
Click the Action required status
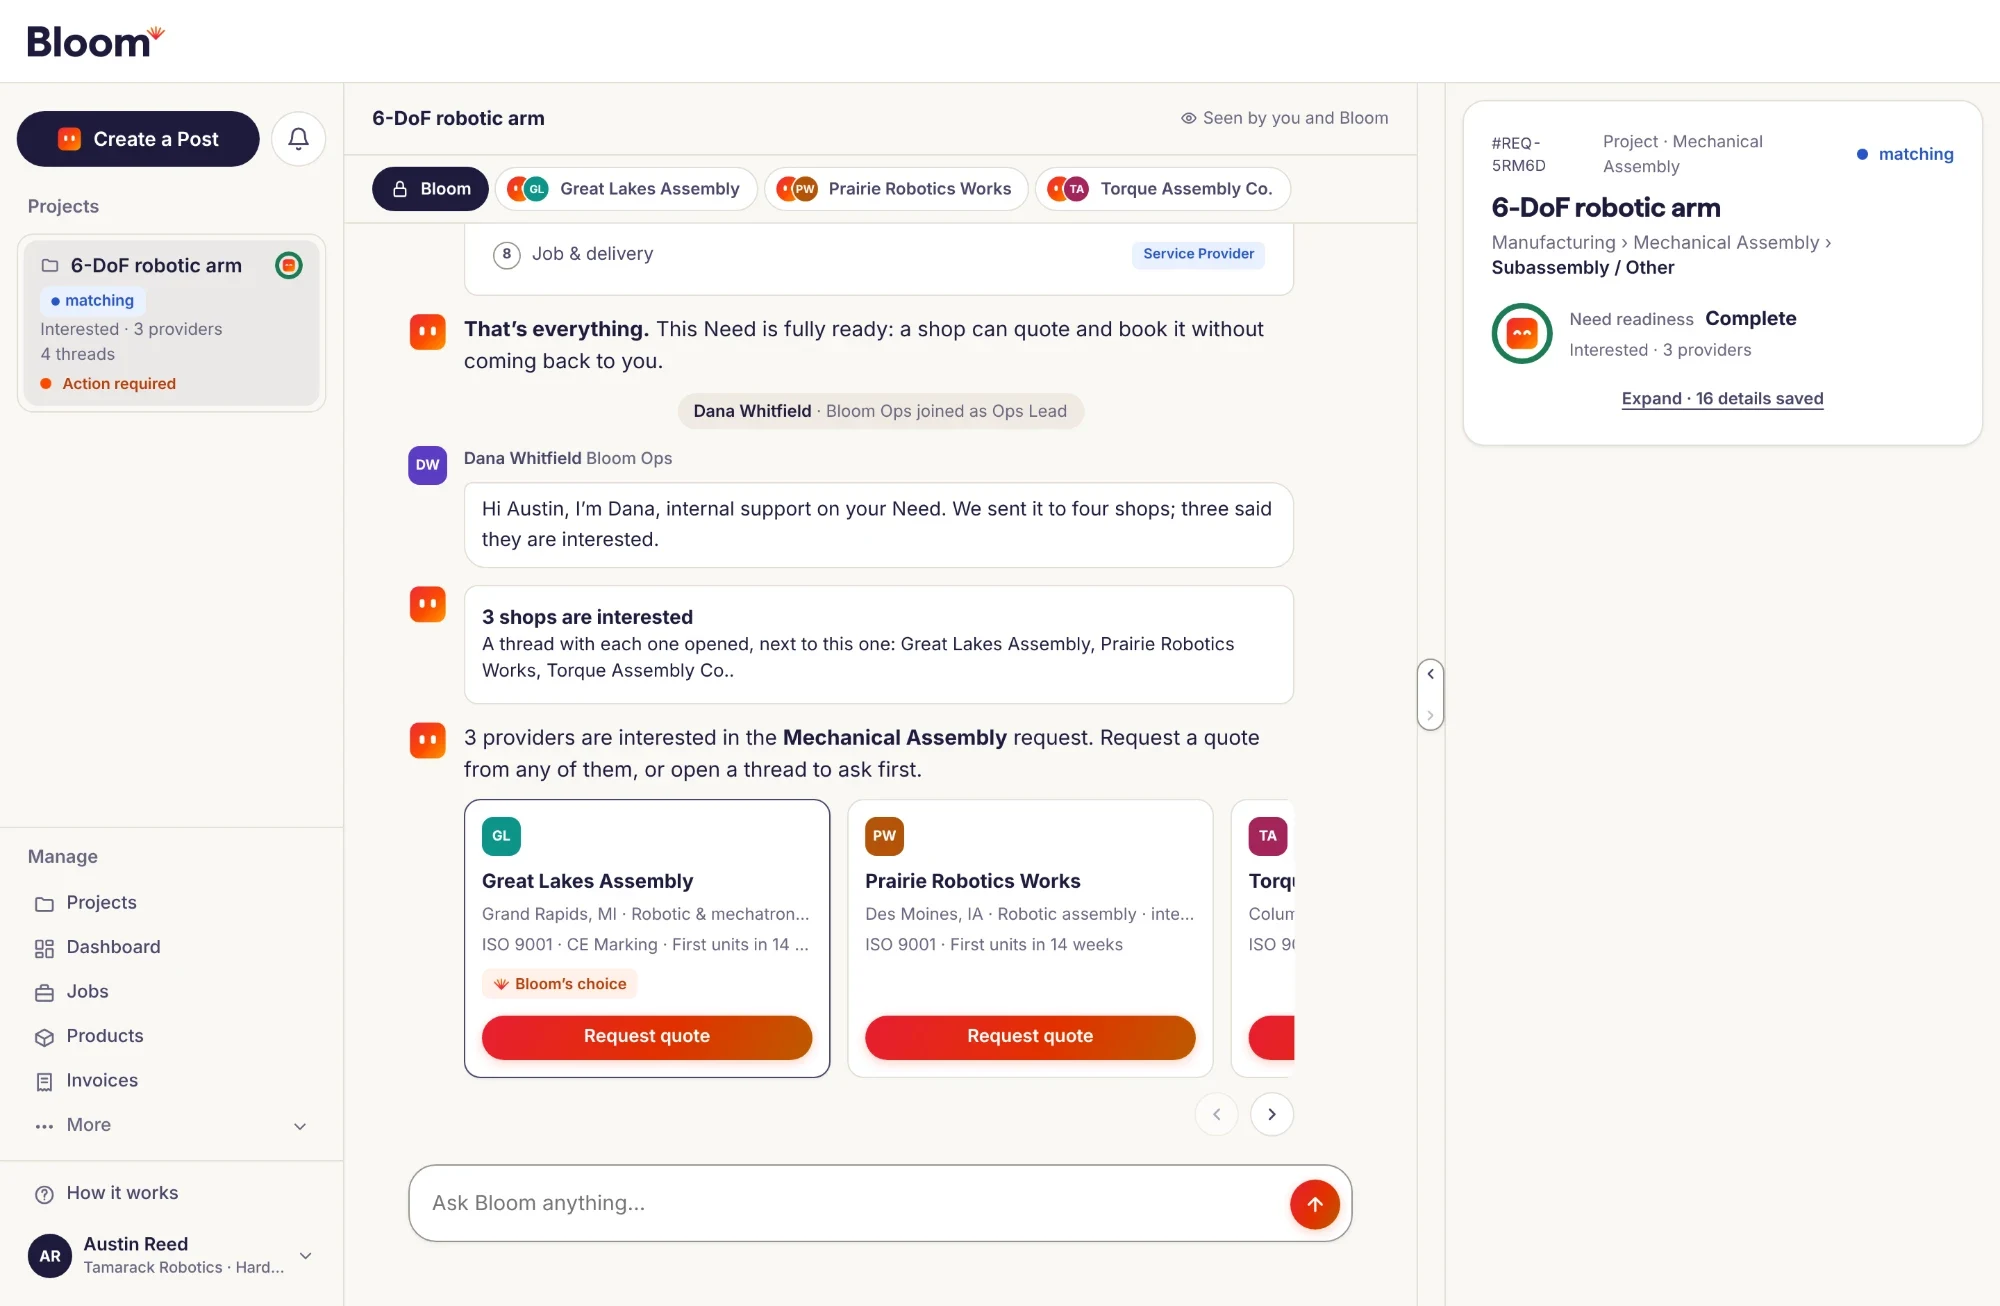108,384
